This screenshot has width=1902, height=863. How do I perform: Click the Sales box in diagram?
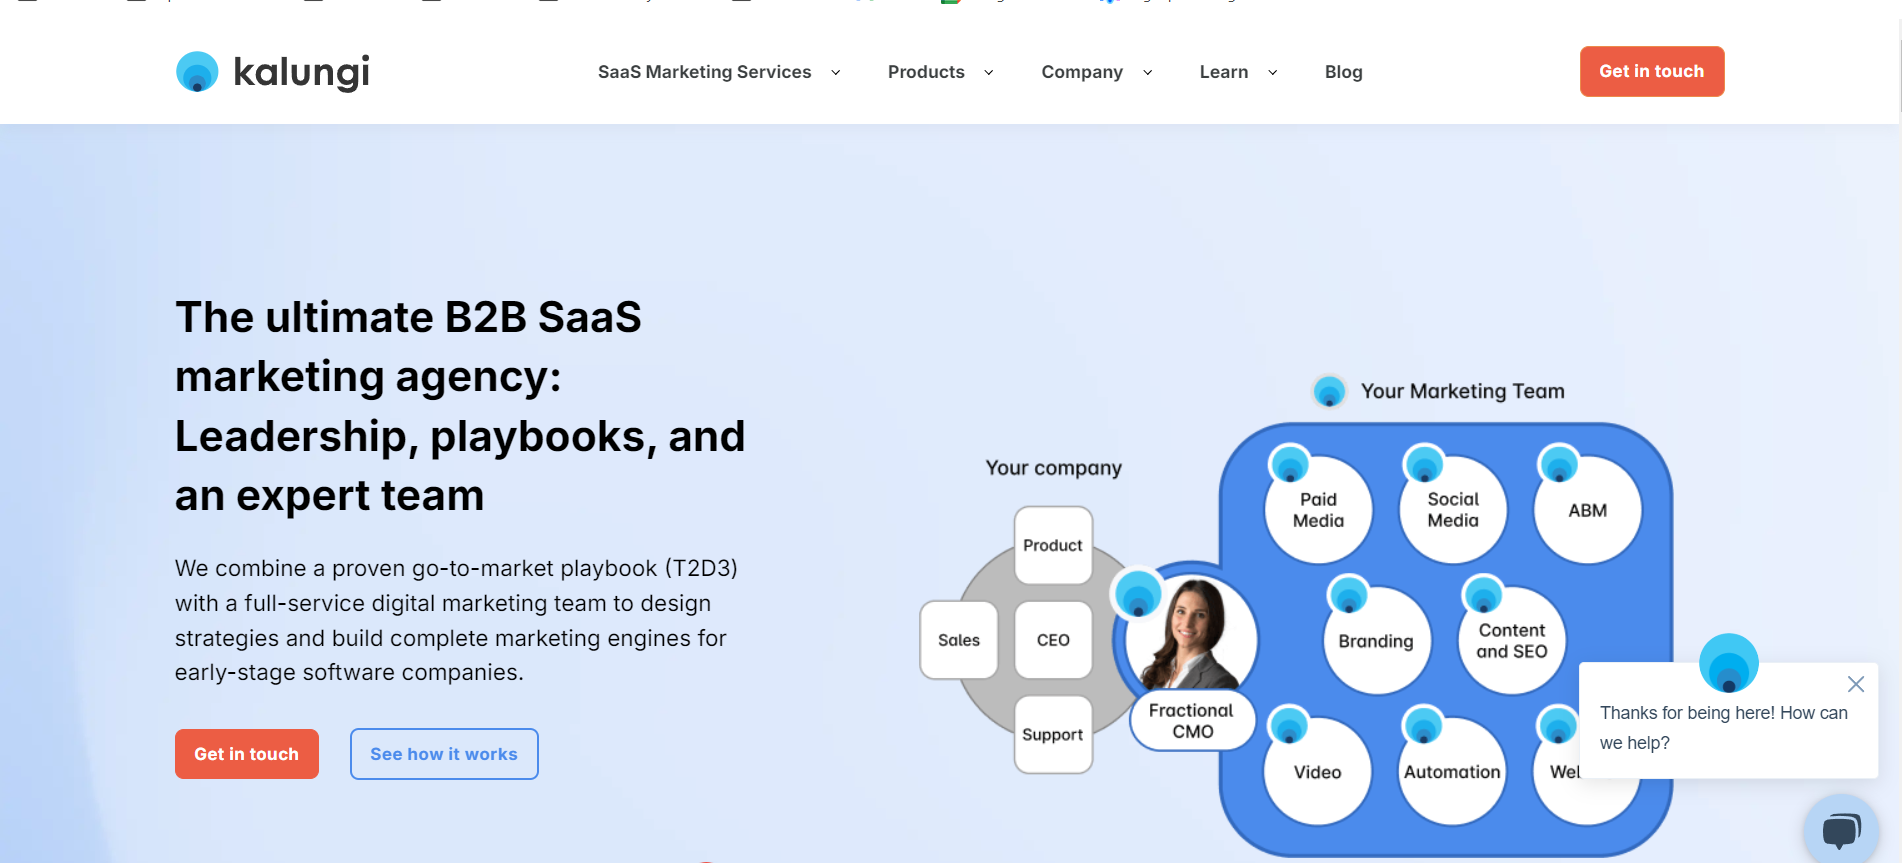click(x=959, y=640)
